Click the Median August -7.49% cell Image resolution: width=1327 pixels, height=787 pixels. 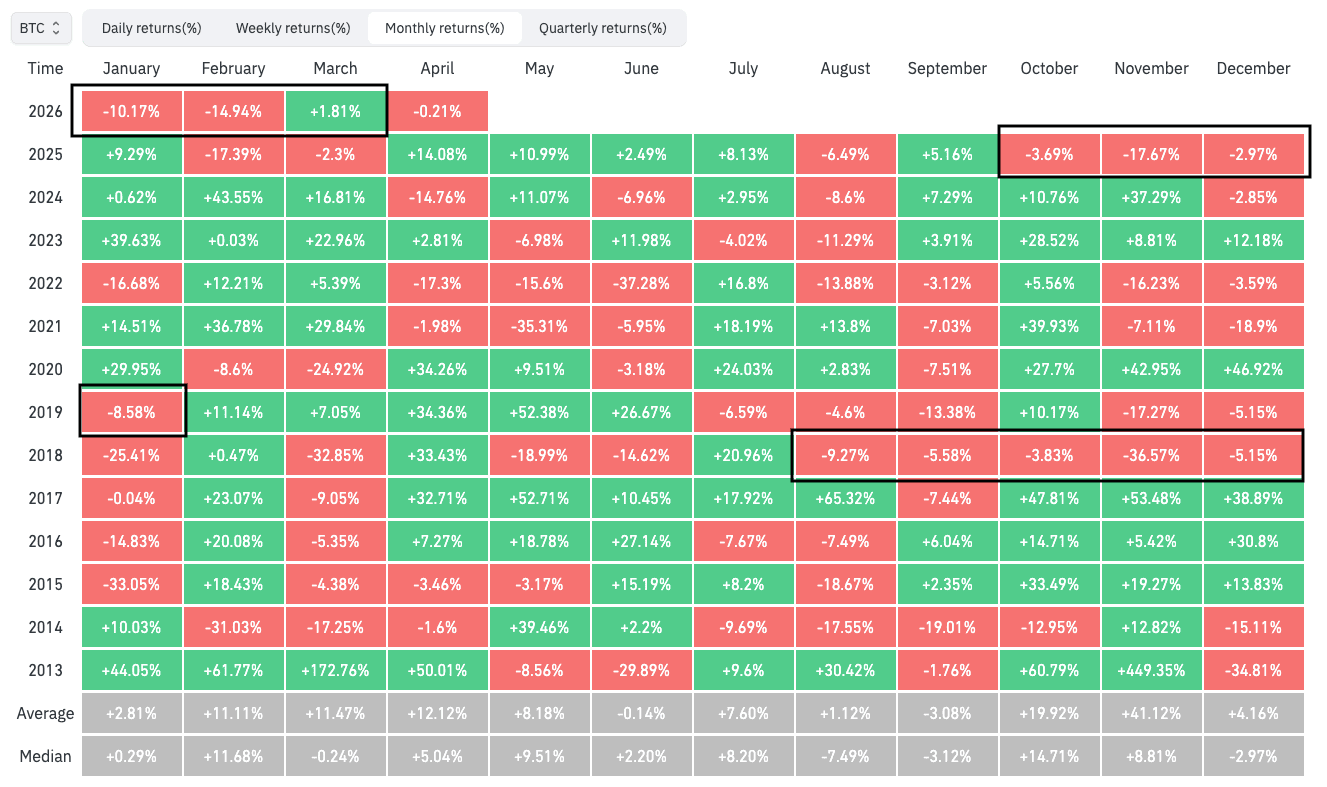point(845,756)
